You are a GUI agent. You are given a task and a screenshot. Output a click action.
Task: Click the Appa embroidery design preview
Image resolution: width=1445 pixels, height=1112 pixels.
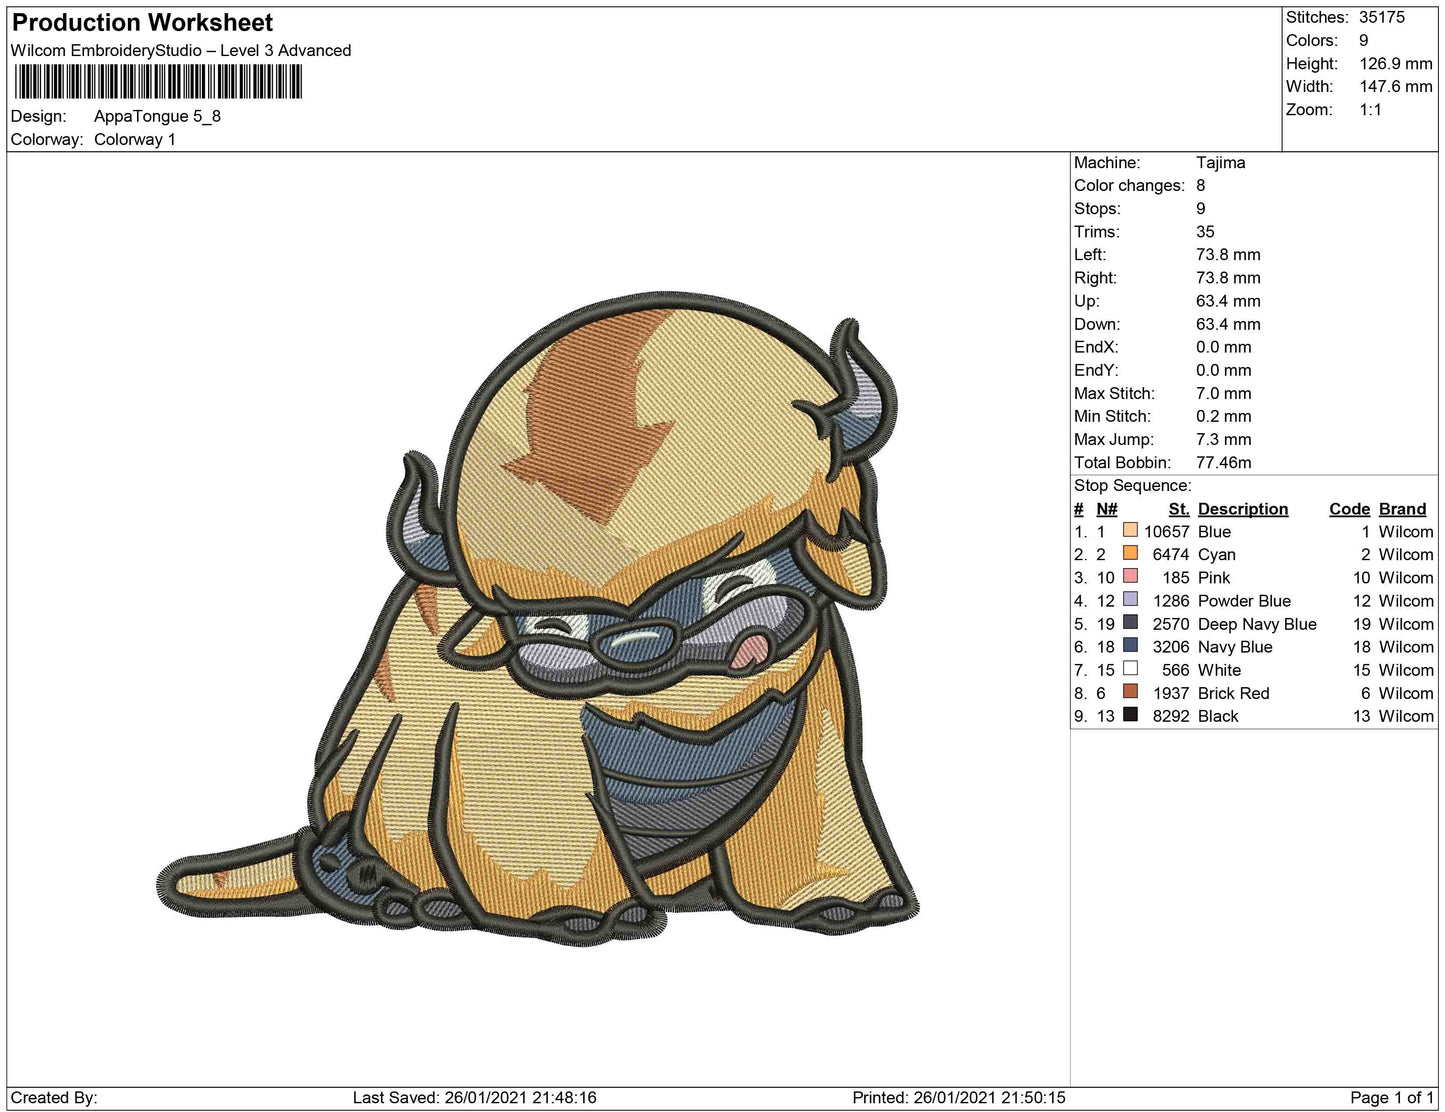pos(540,620)
